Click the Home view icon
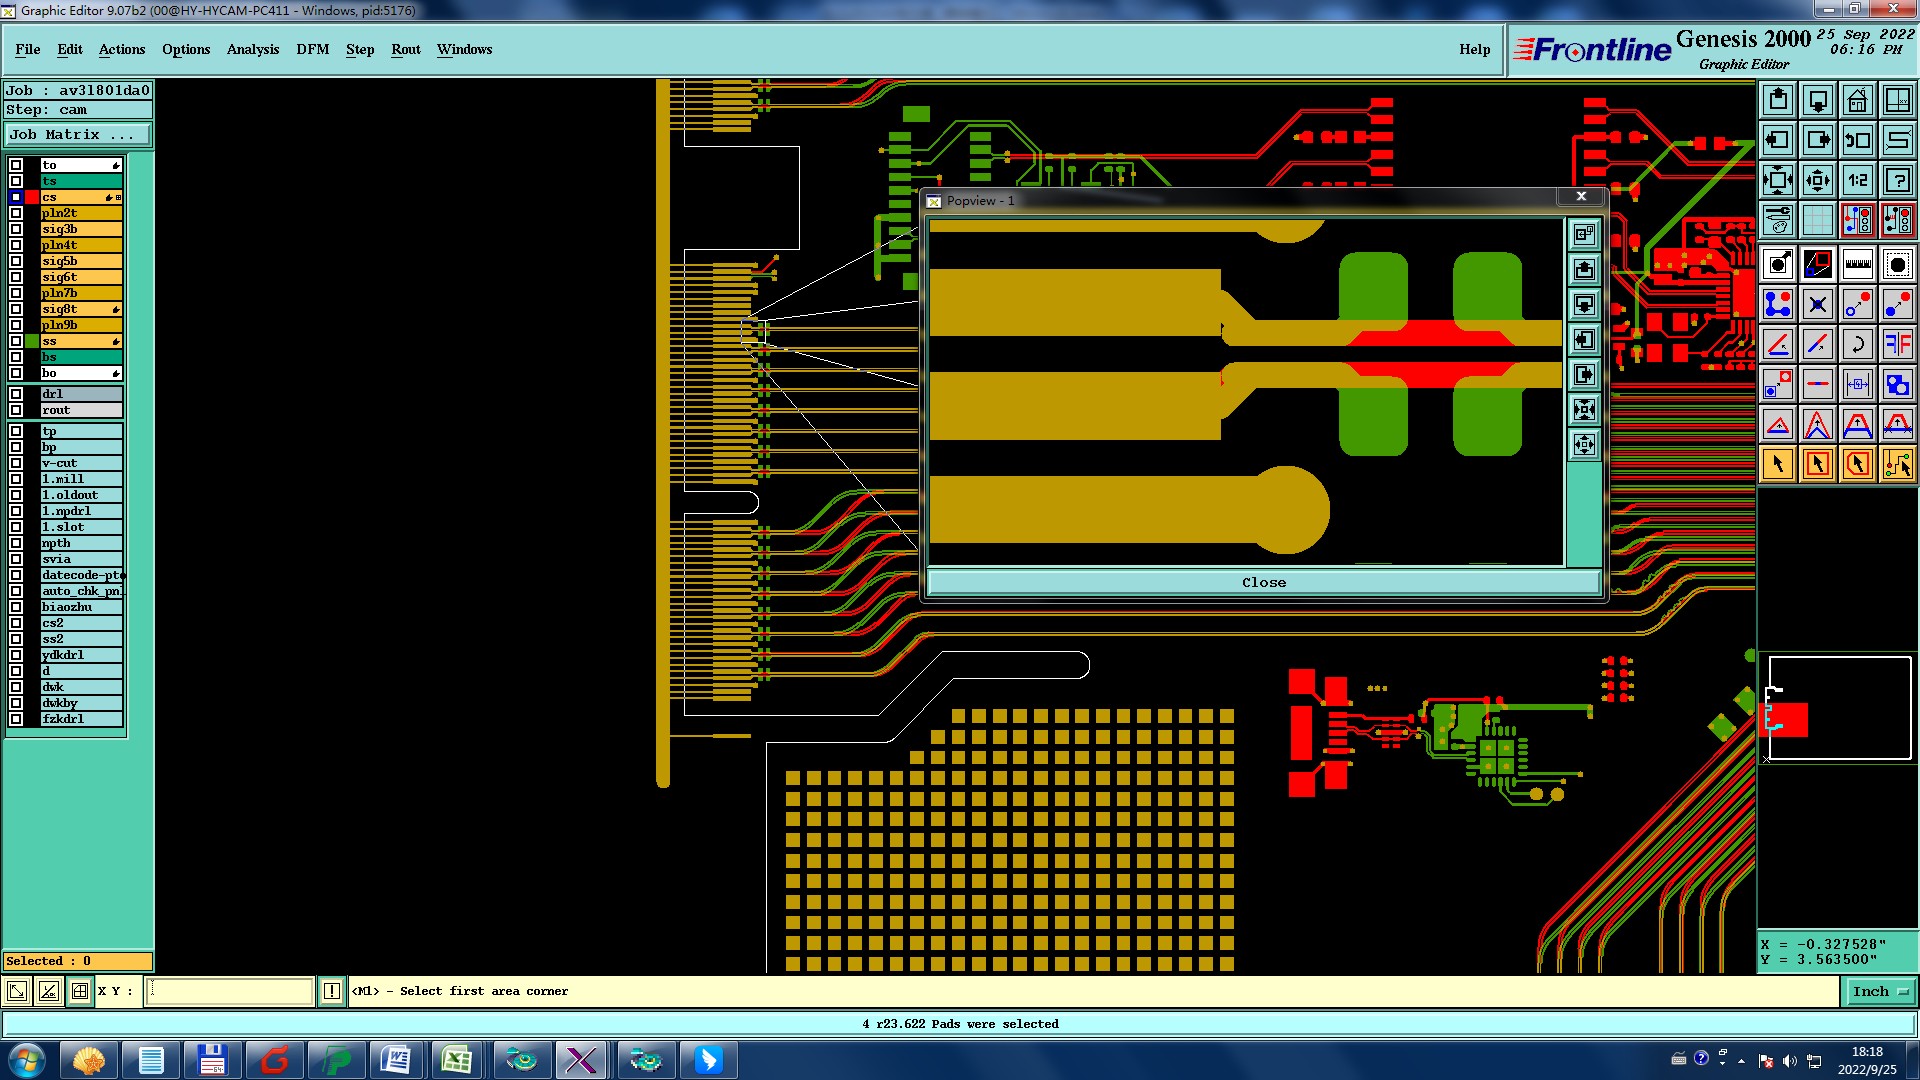 click(x=1857, y=100)
